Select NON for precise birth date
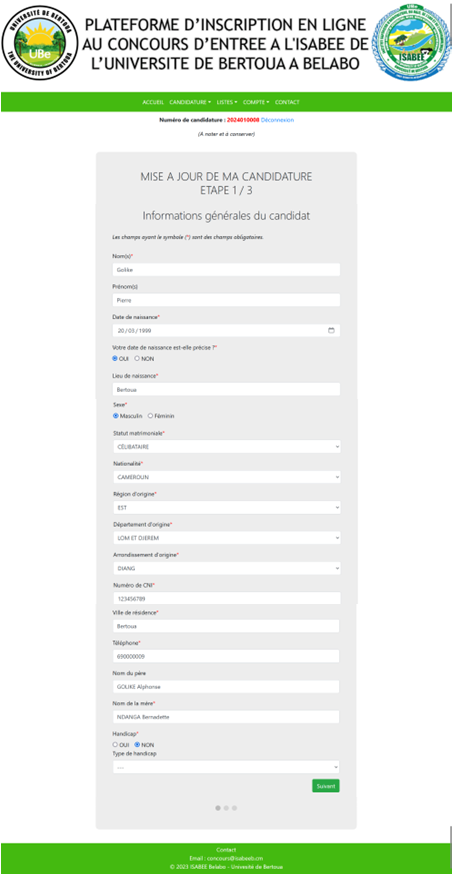452x875 pixels. [137, 359]
